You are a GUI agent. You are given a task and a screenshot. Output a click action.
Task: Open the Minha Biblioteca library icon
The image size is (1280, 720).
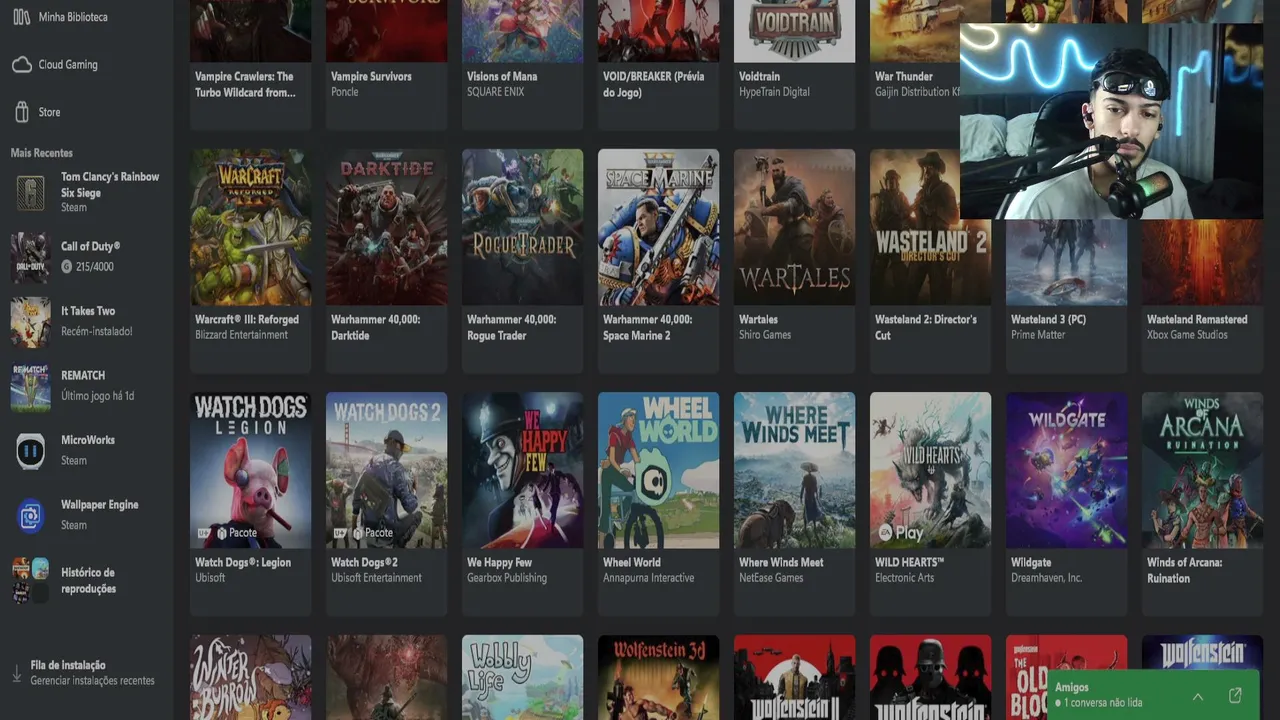point(21,17)
